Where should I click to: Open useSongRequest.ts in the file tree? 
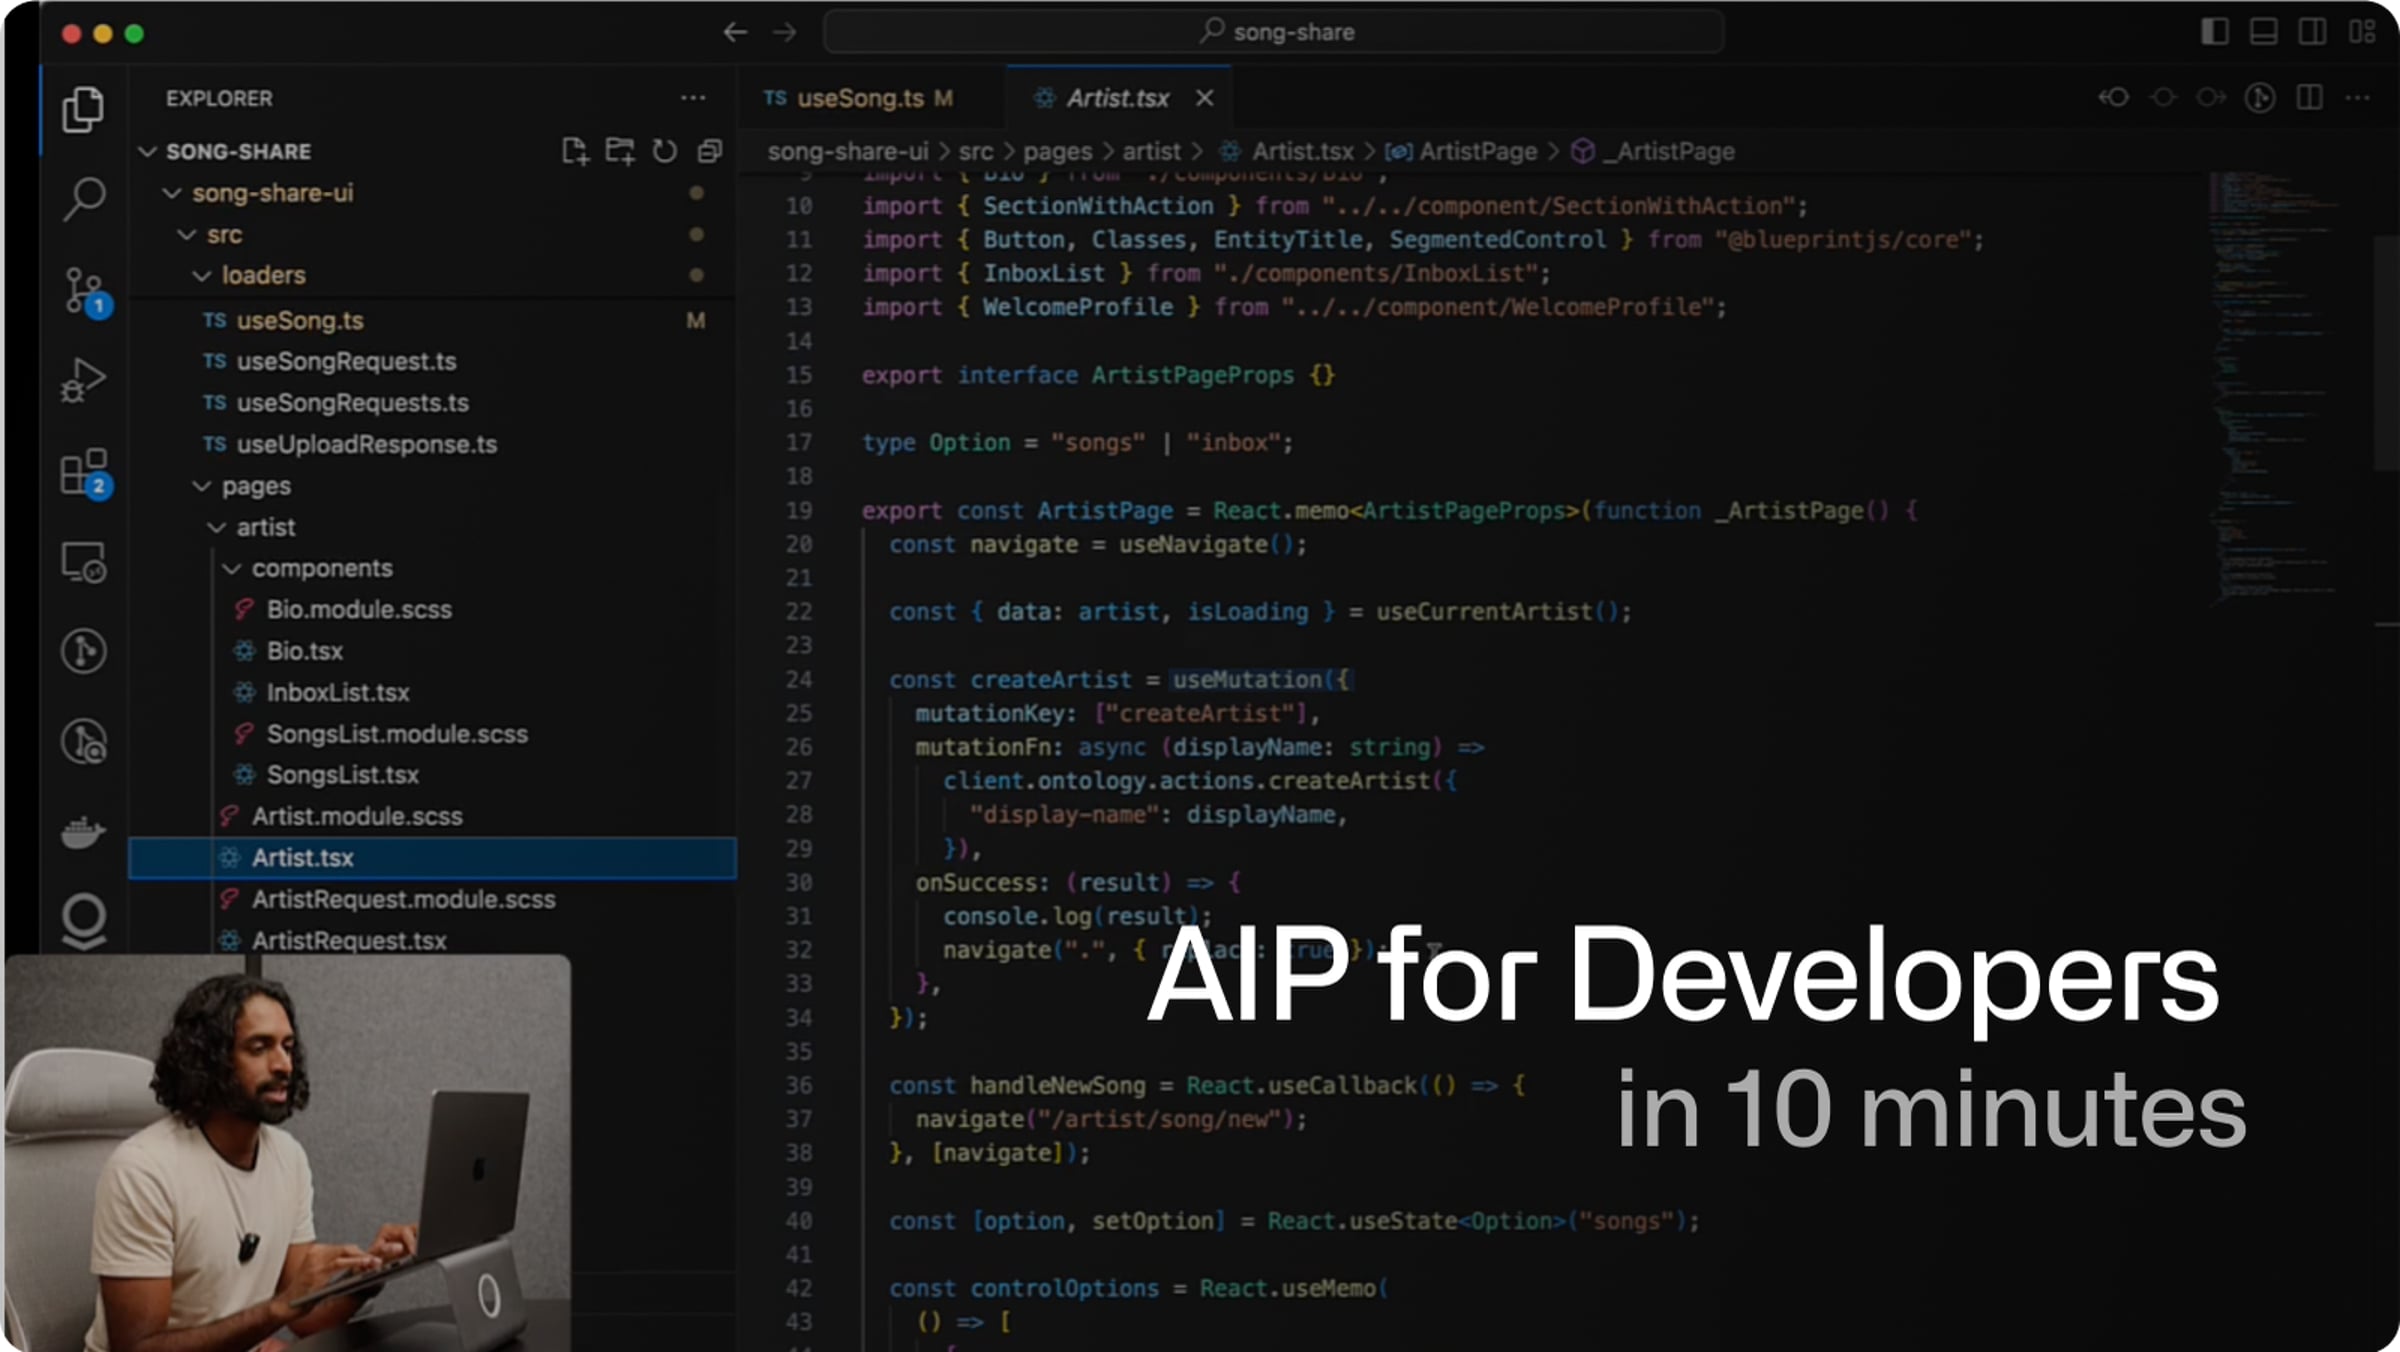432,361
